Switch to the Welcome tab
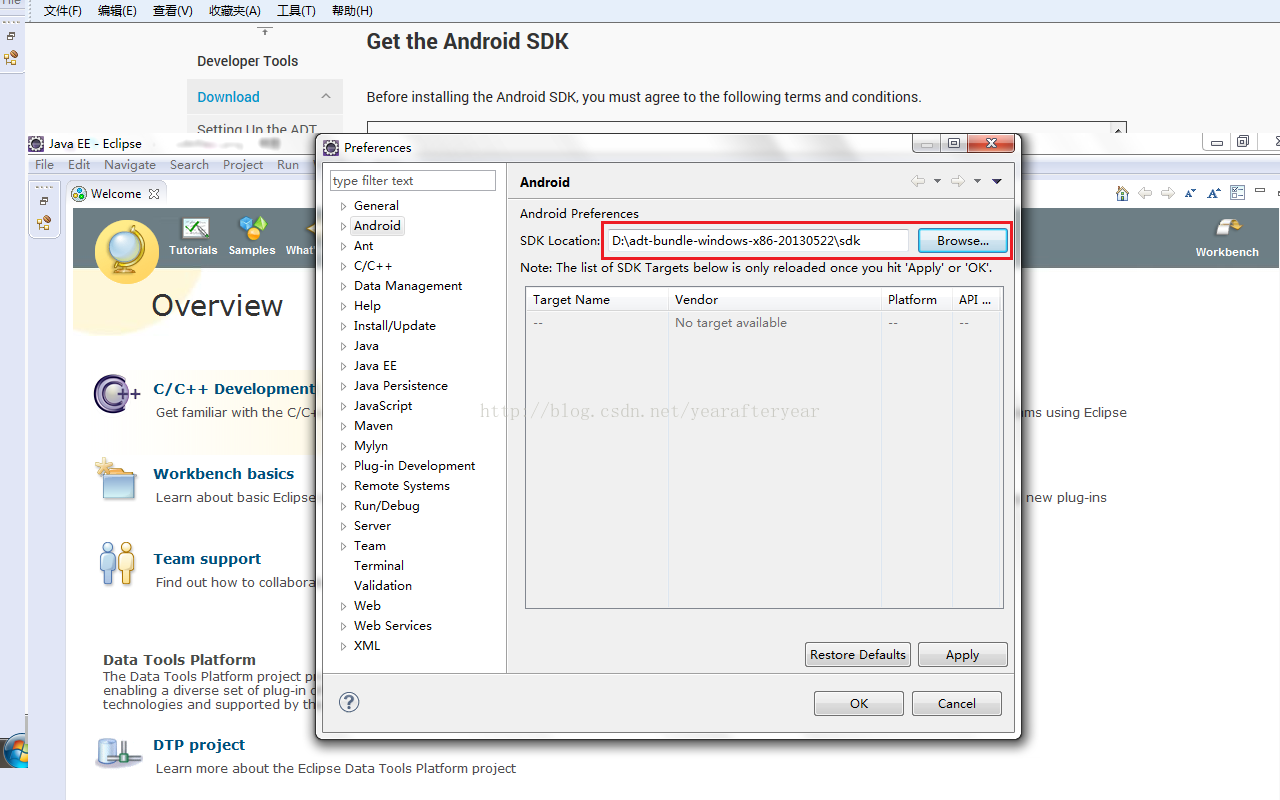Image resolution: width=1280 pixels, height=800 pixels. [116, 194]
